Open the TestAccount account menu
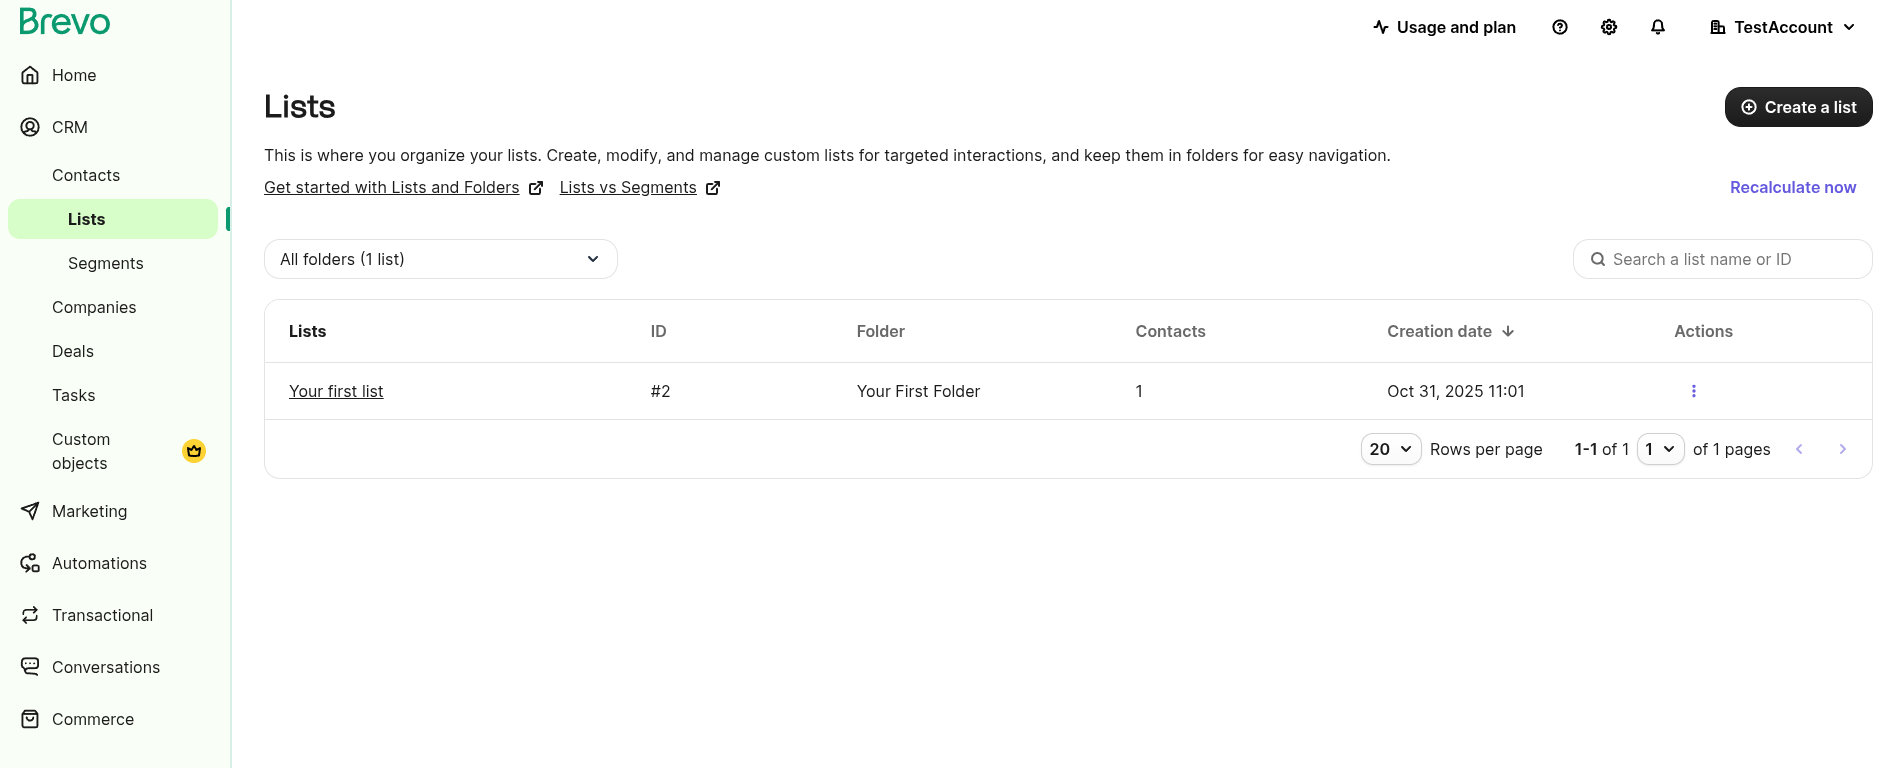 [1782, 27]
